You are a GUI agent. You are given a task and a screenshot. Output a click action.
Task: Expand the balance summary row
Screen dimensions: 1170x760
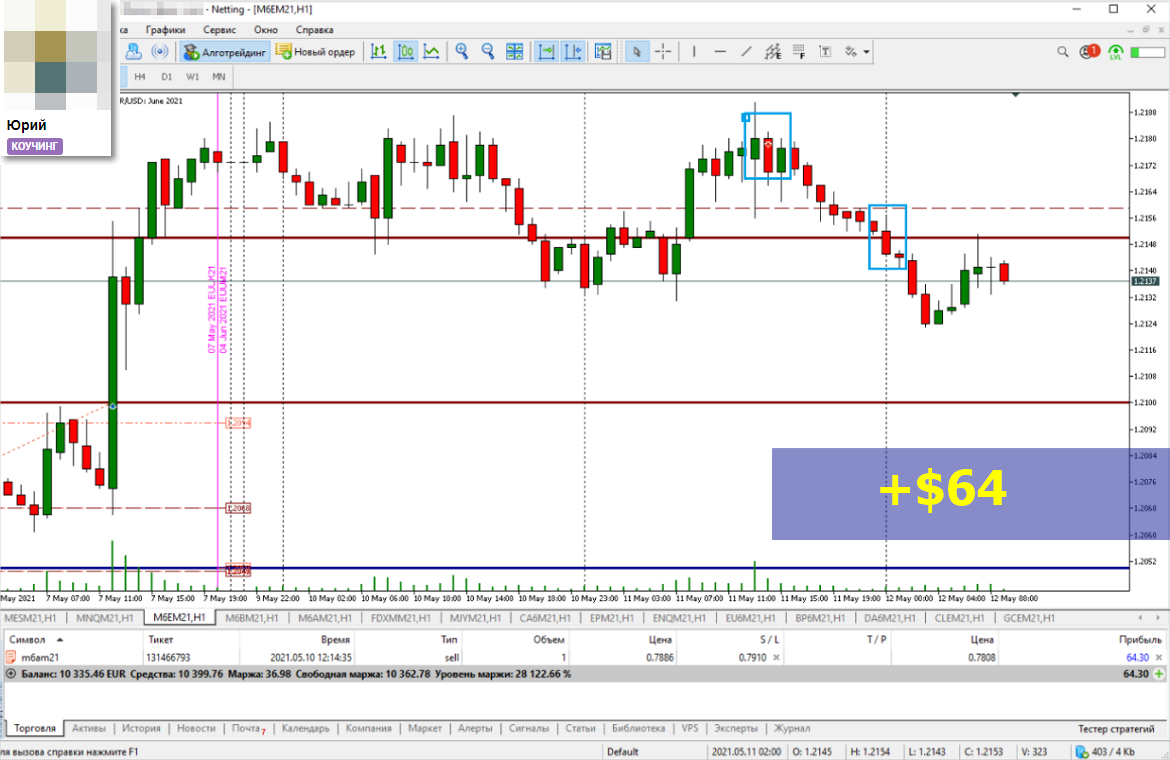tap(10, 673)
